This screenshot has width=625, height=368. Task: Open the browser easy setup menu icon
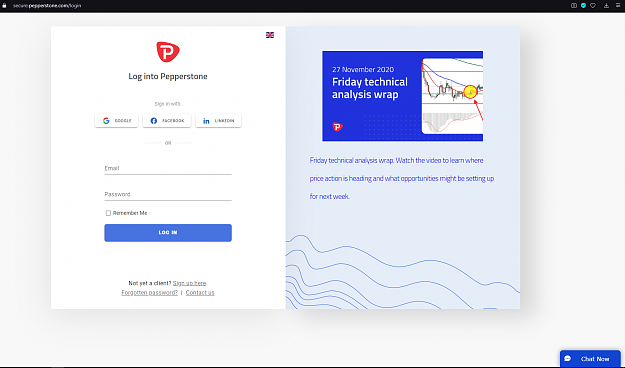point(618,6)
